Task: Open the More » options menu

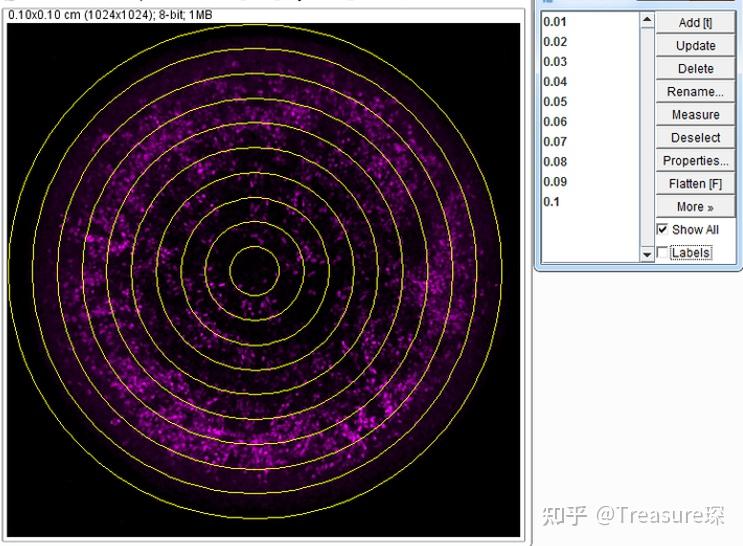Action: 695,207
